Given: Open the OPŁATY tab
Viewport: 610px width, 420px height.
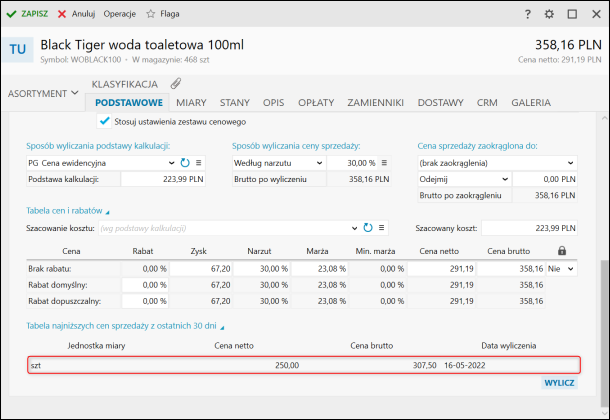Looking at the screenshot, I should click(316, 103).
